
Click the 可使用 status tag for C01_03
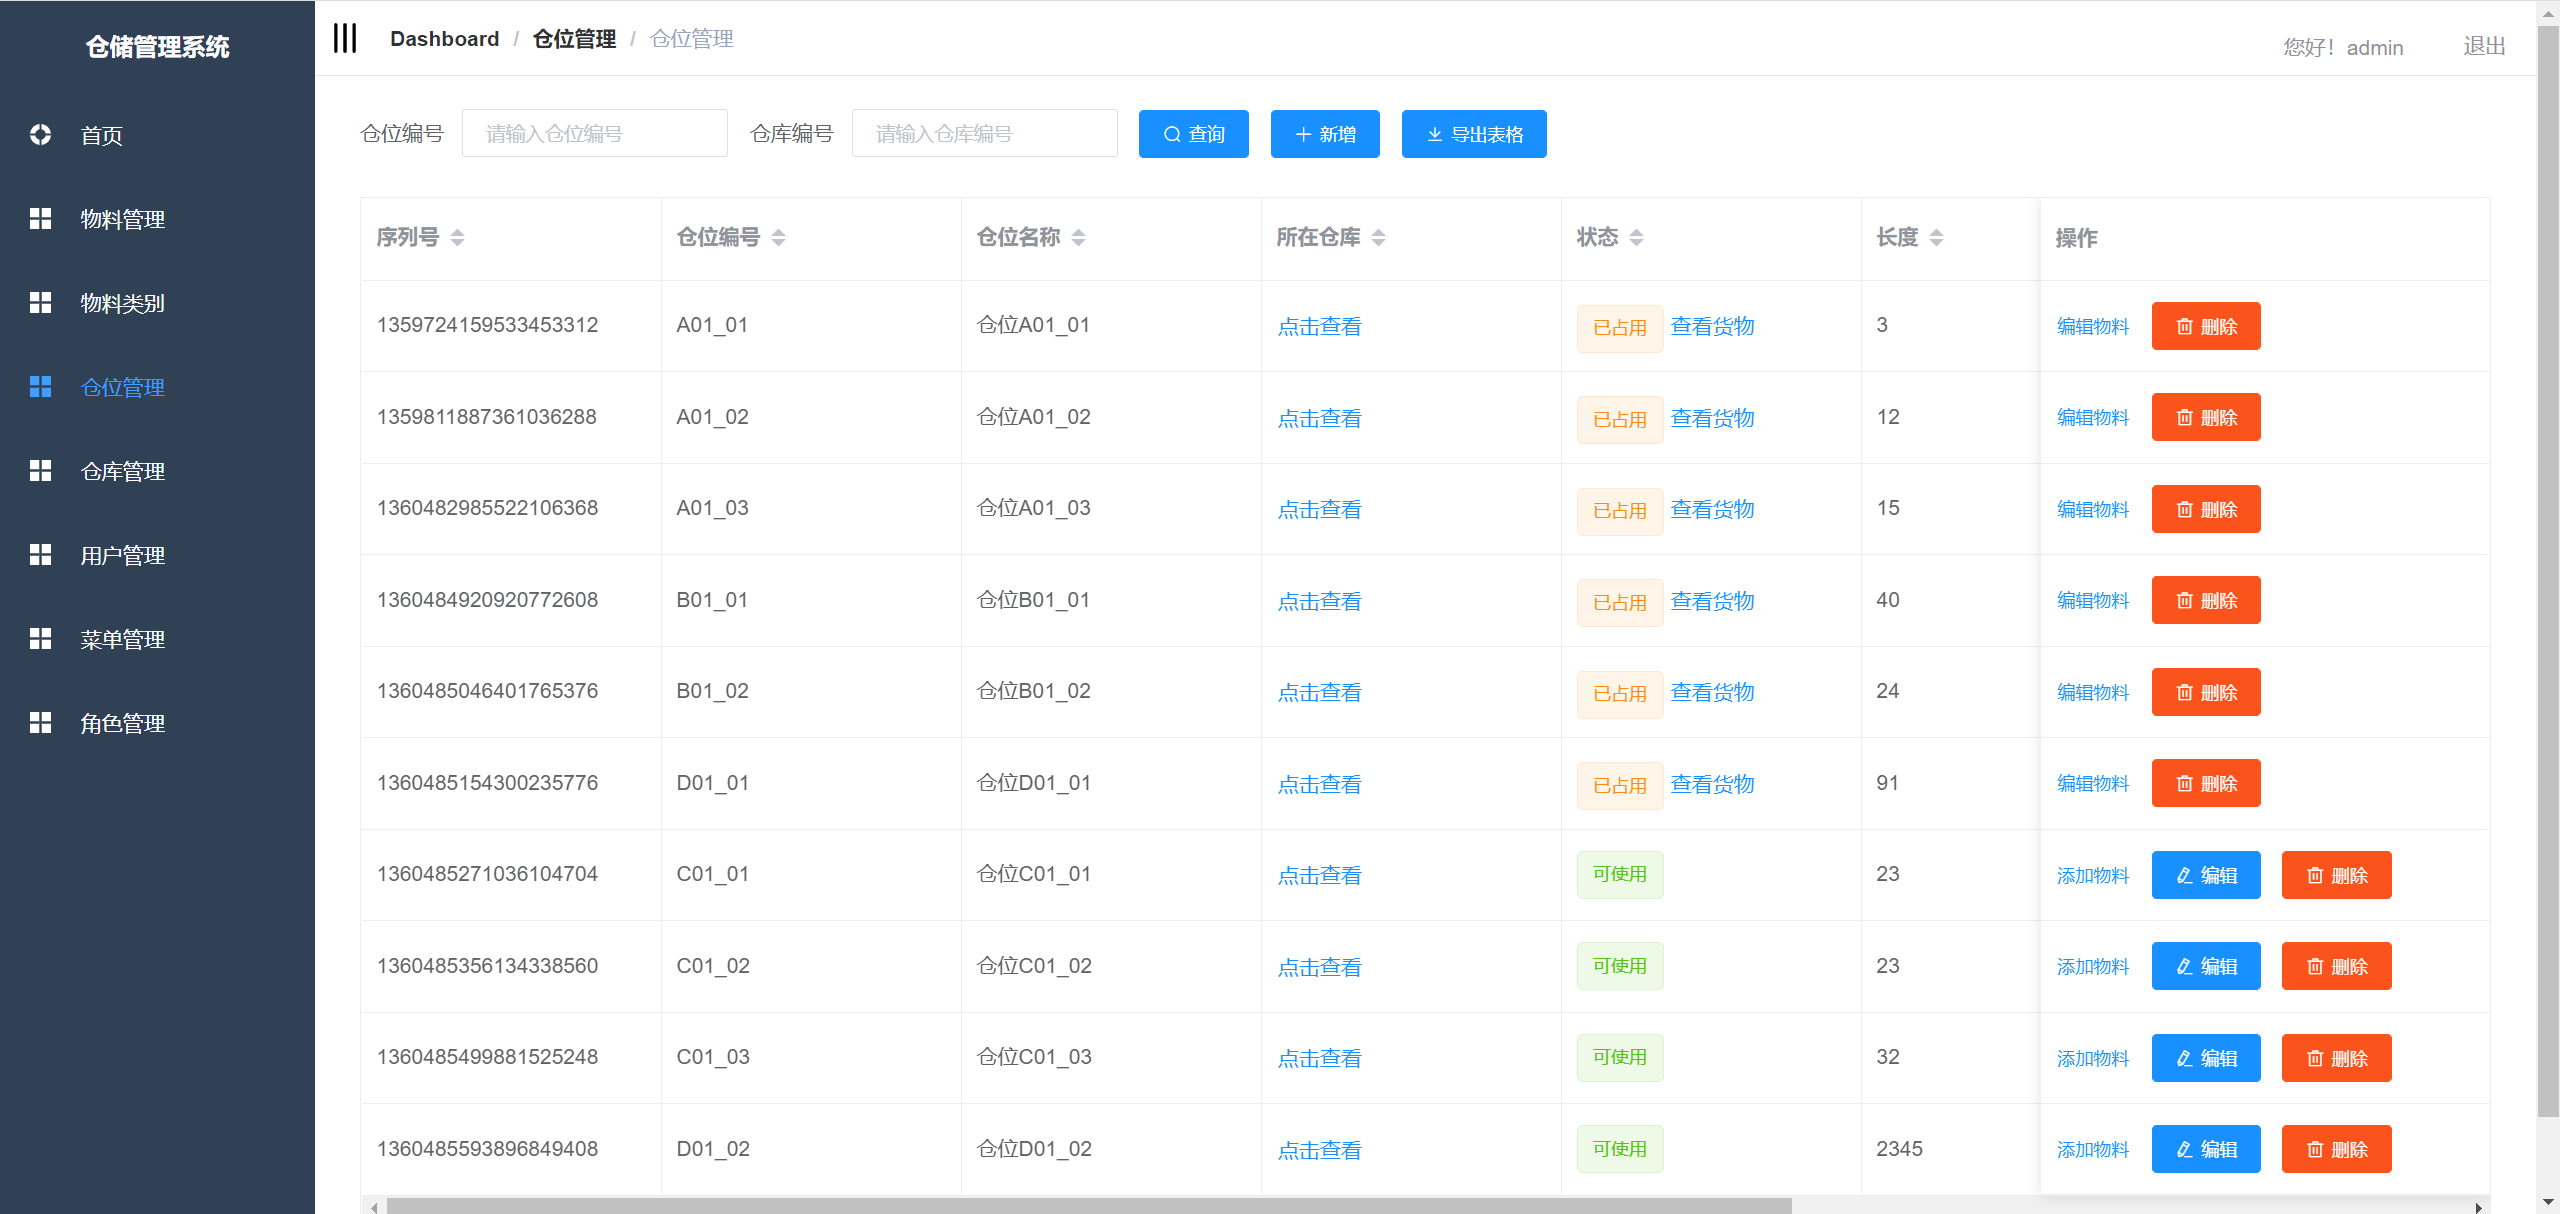click(1620, 1058)
